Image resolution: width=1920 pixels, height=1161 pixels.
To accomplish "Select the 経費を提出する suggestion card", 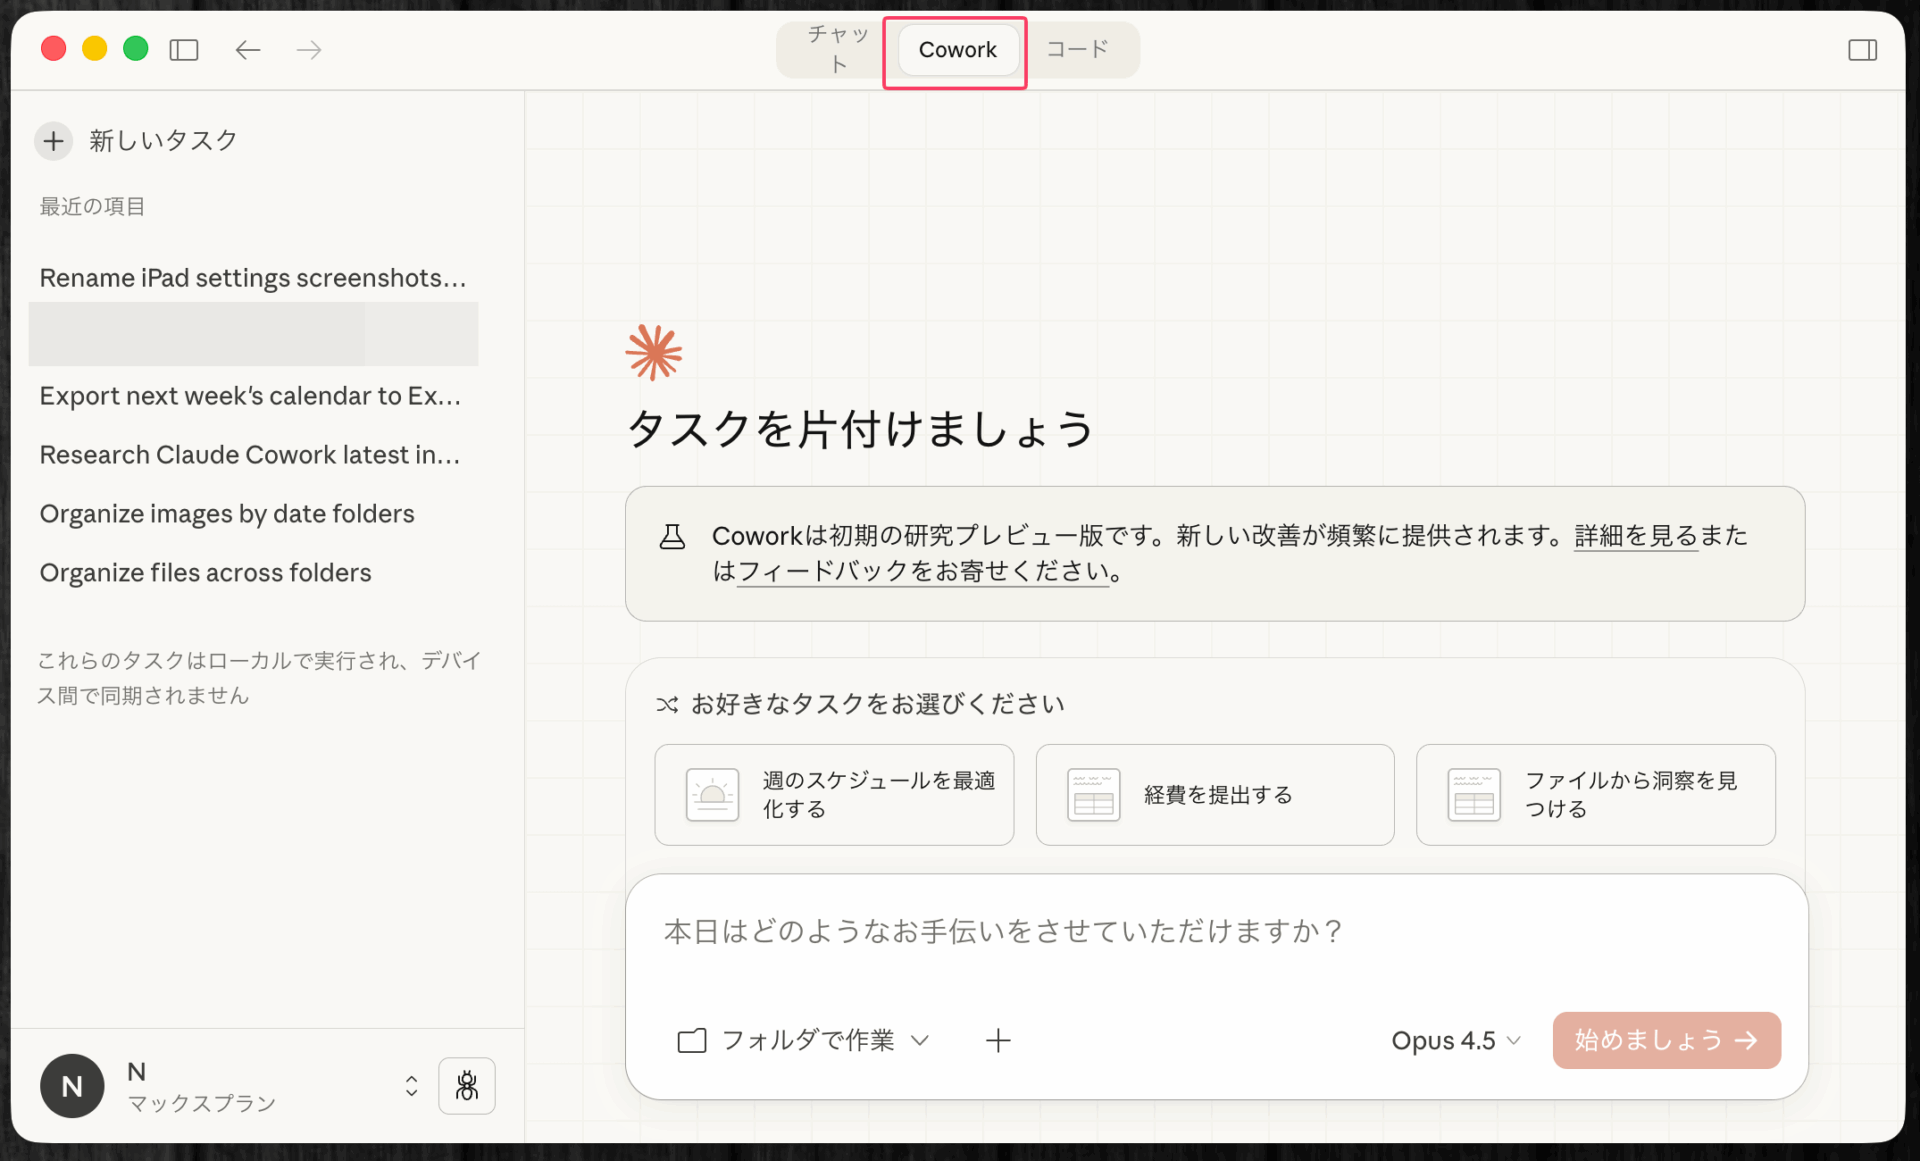I will [1214, 794].
